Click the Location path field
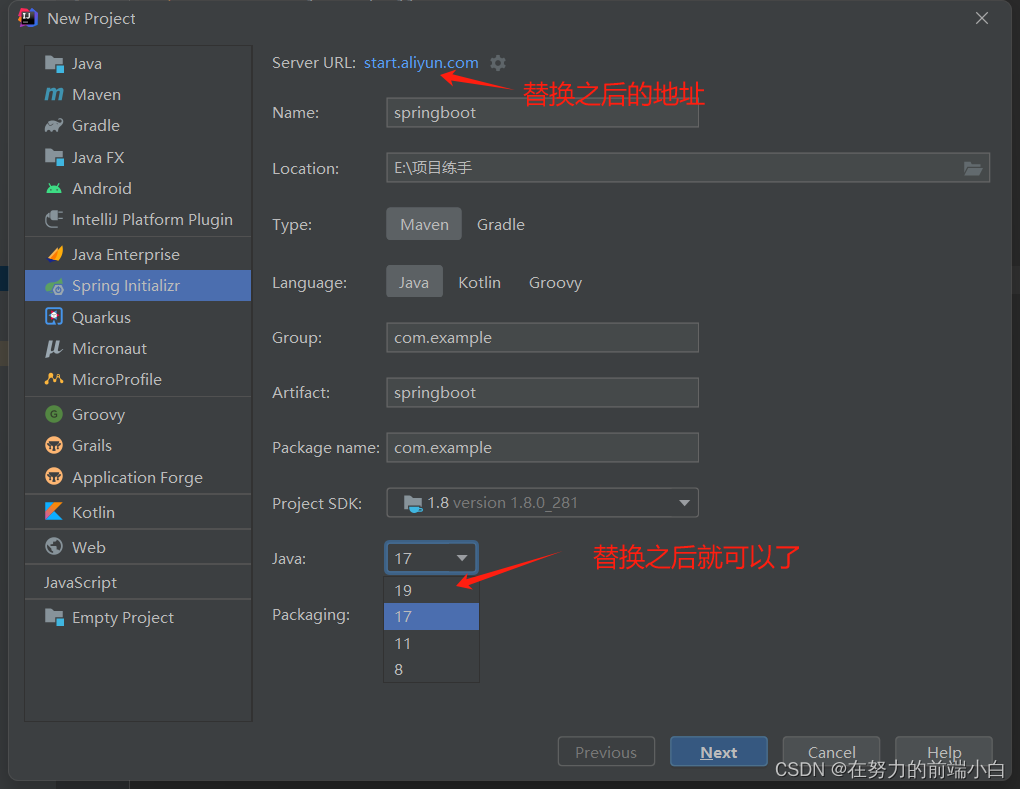This screenshot has width=1020, height=789. pos(688,168)
